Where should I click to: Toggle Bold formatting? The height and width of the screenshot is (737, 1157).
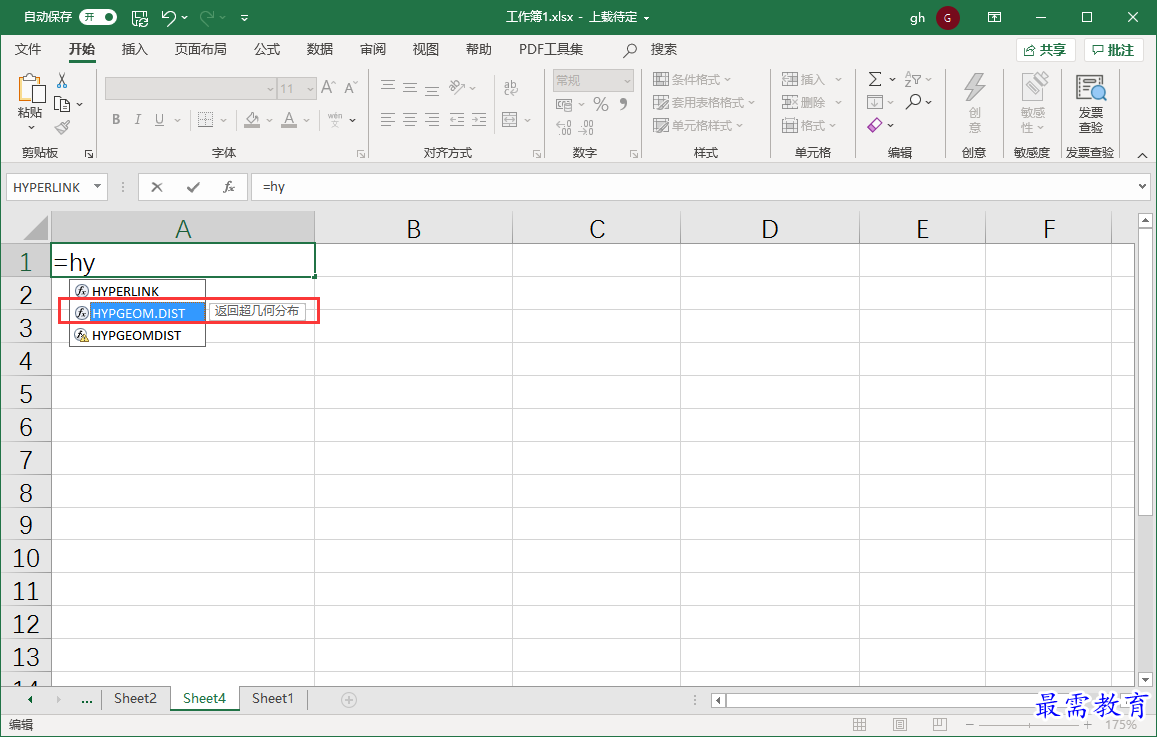click(116, 120)
